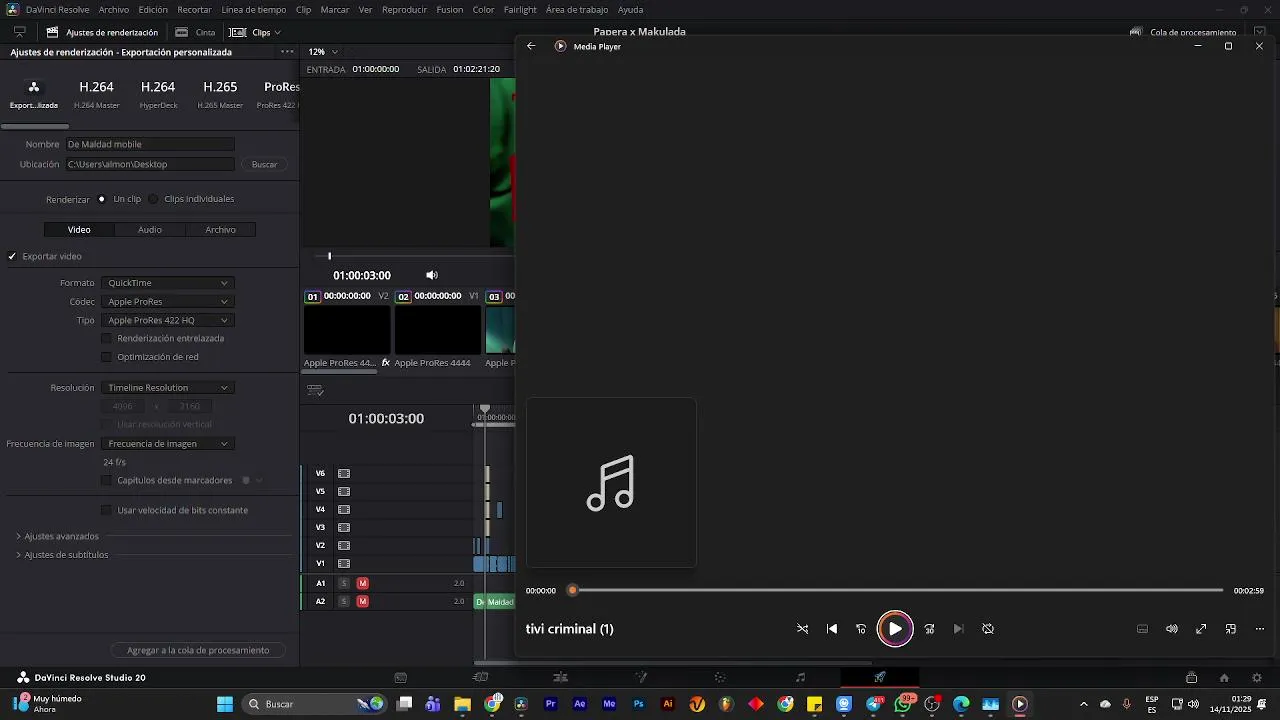Select Un clip render radio button
1280x720 pixels.
(x=102, y=199)
